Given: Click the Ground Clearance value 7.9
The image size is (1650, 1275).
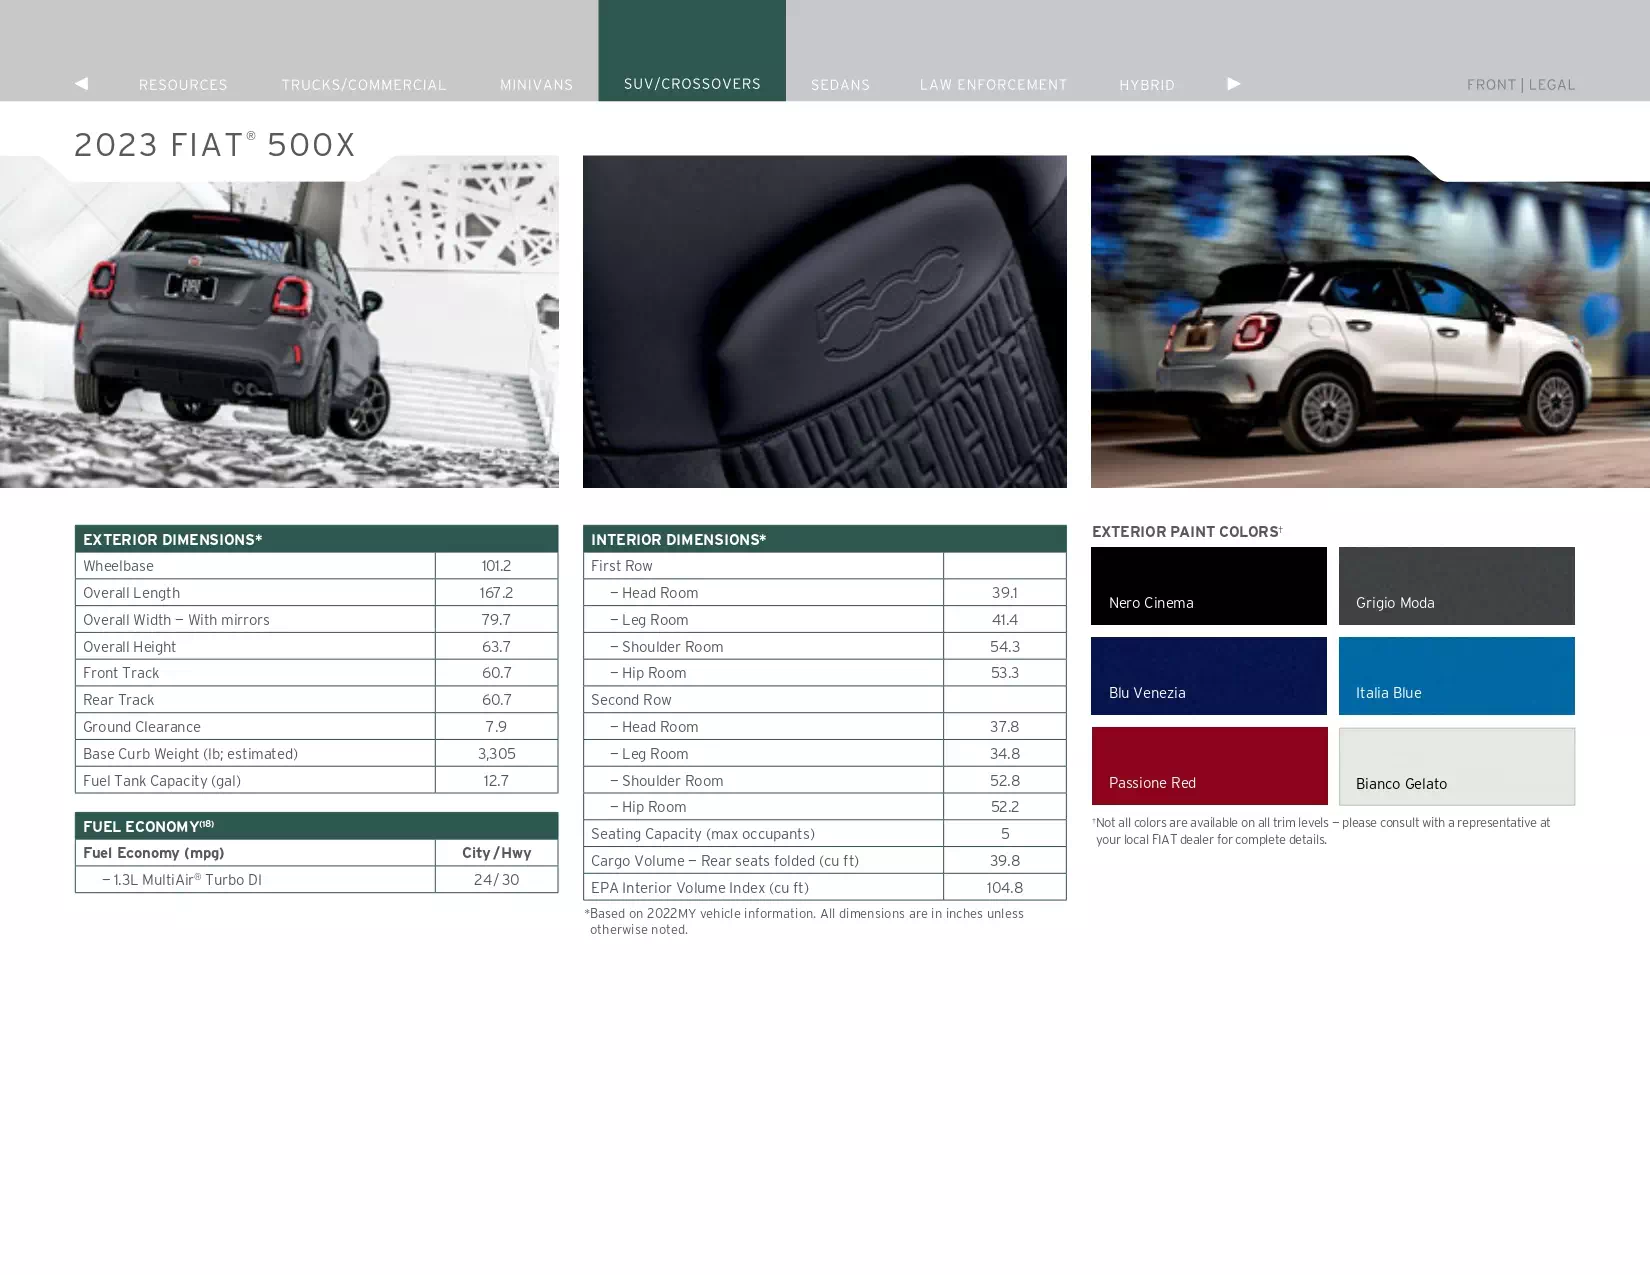Looking at the screenshot, I should pos(496,727).
